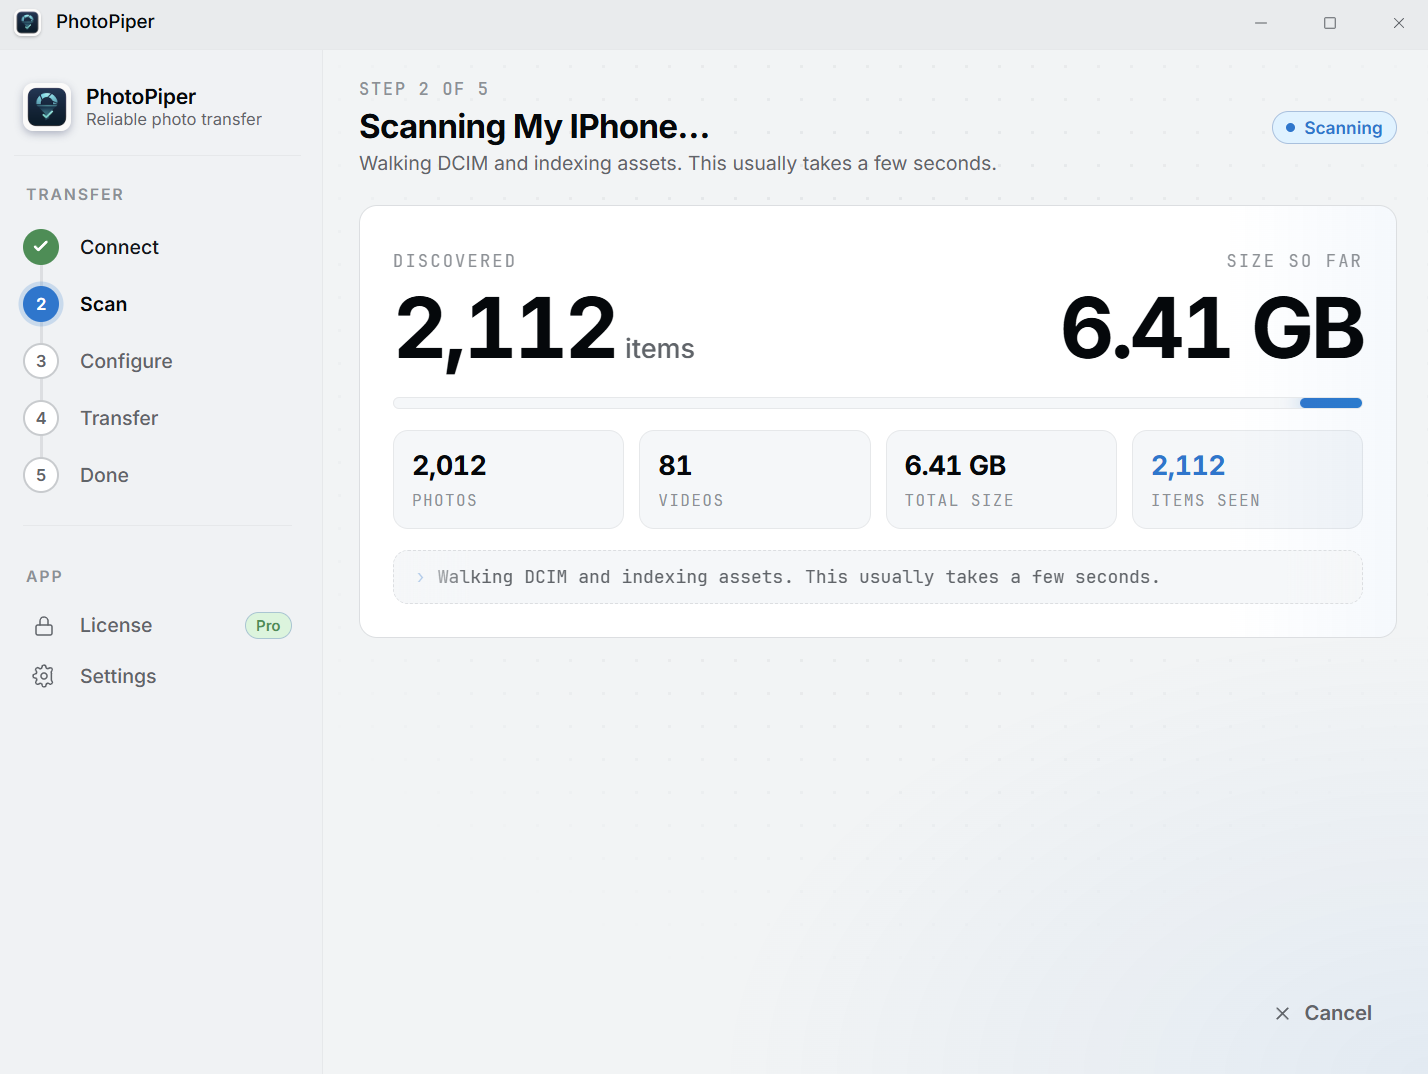Click the step 4 Transfer circle
The height and width of the screenshot is (1074, 1428).
(41, 418)
